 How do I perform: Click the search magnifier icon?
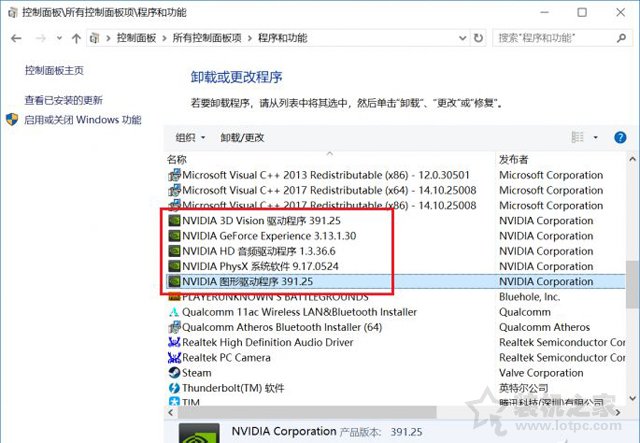pyautogui.click(x=621, y=38)
